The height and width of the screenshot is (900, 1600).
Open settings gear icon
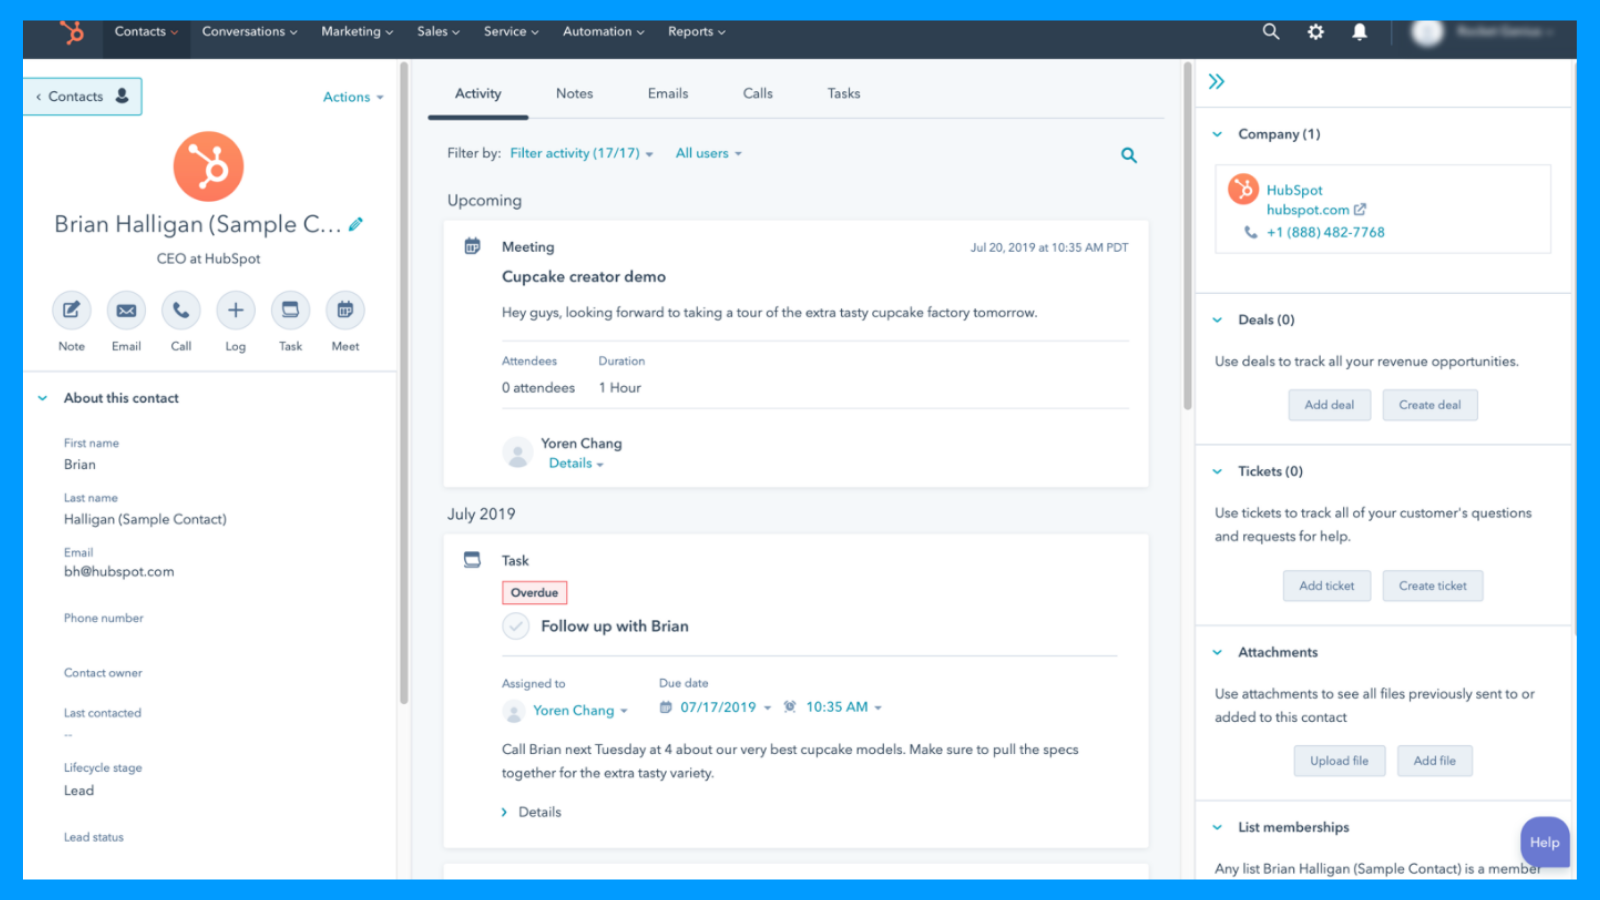[1316, 32]
